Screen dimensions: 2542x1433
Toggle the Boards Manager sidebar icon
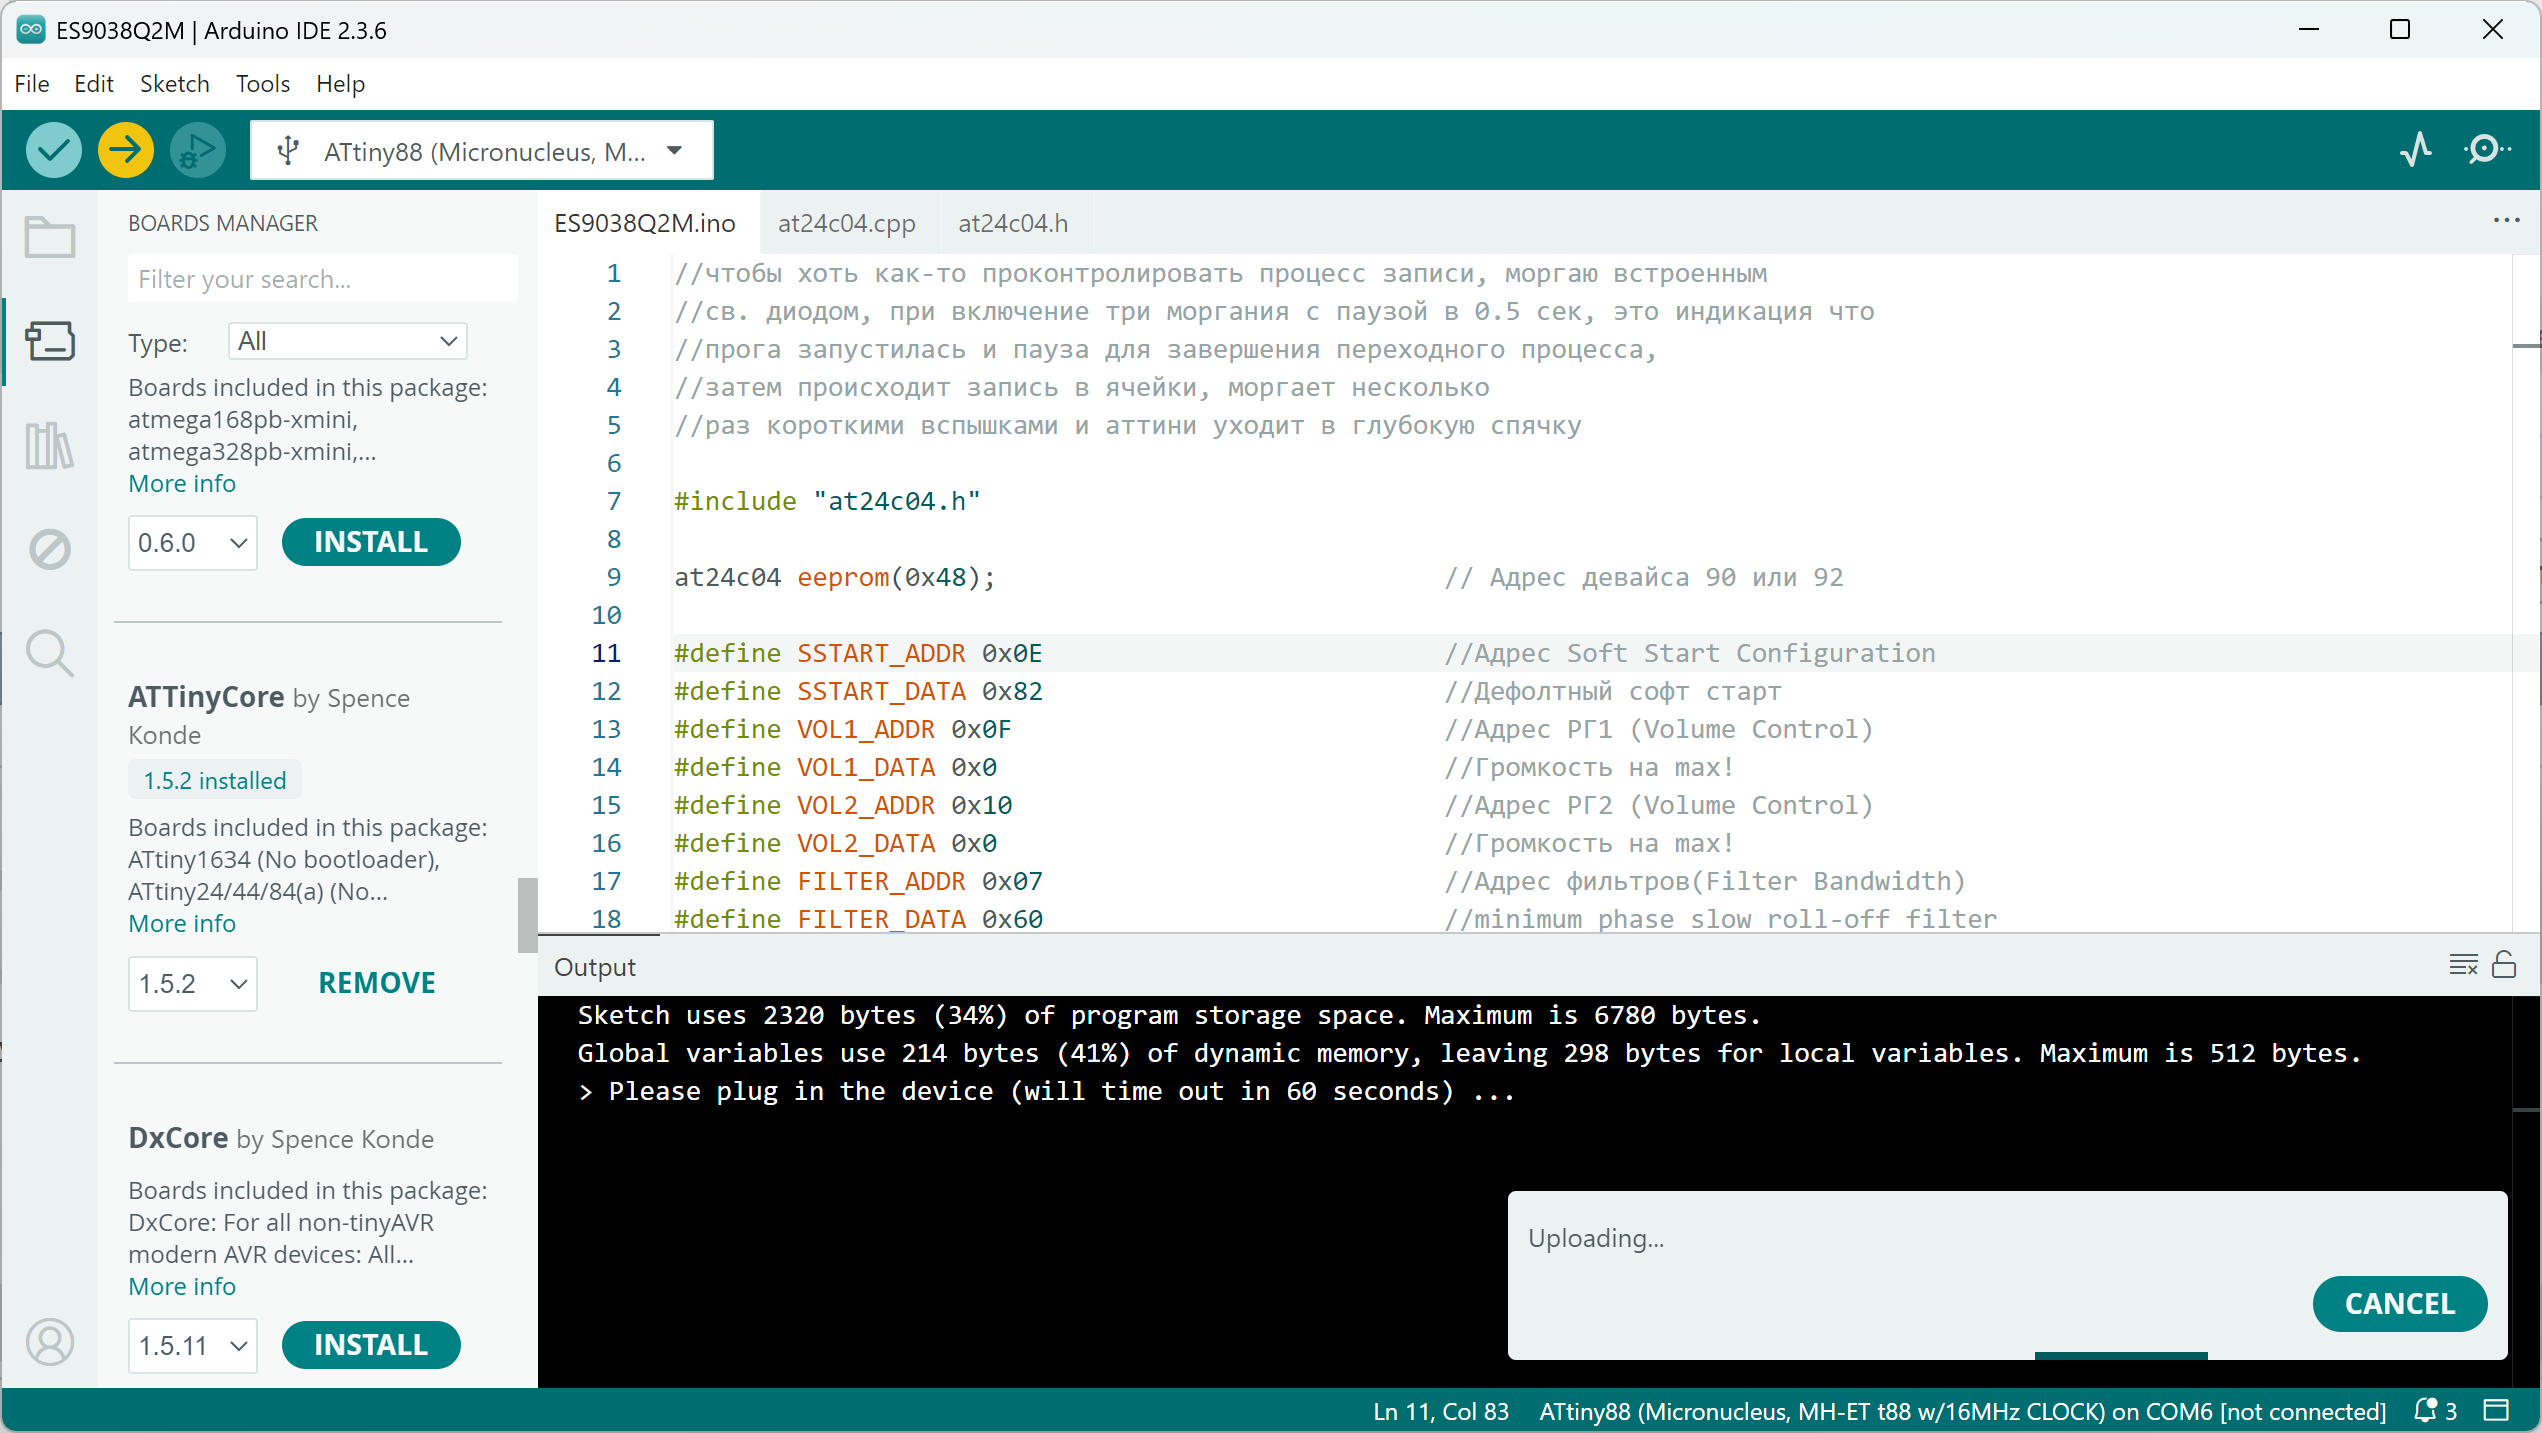pyautogui.click(x=49, y=341)
